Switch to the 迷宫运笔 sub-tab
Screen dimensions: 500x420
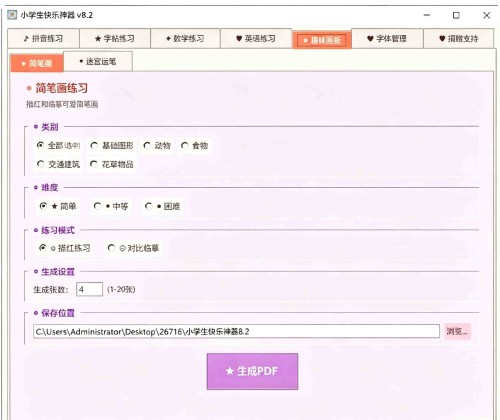98,61
